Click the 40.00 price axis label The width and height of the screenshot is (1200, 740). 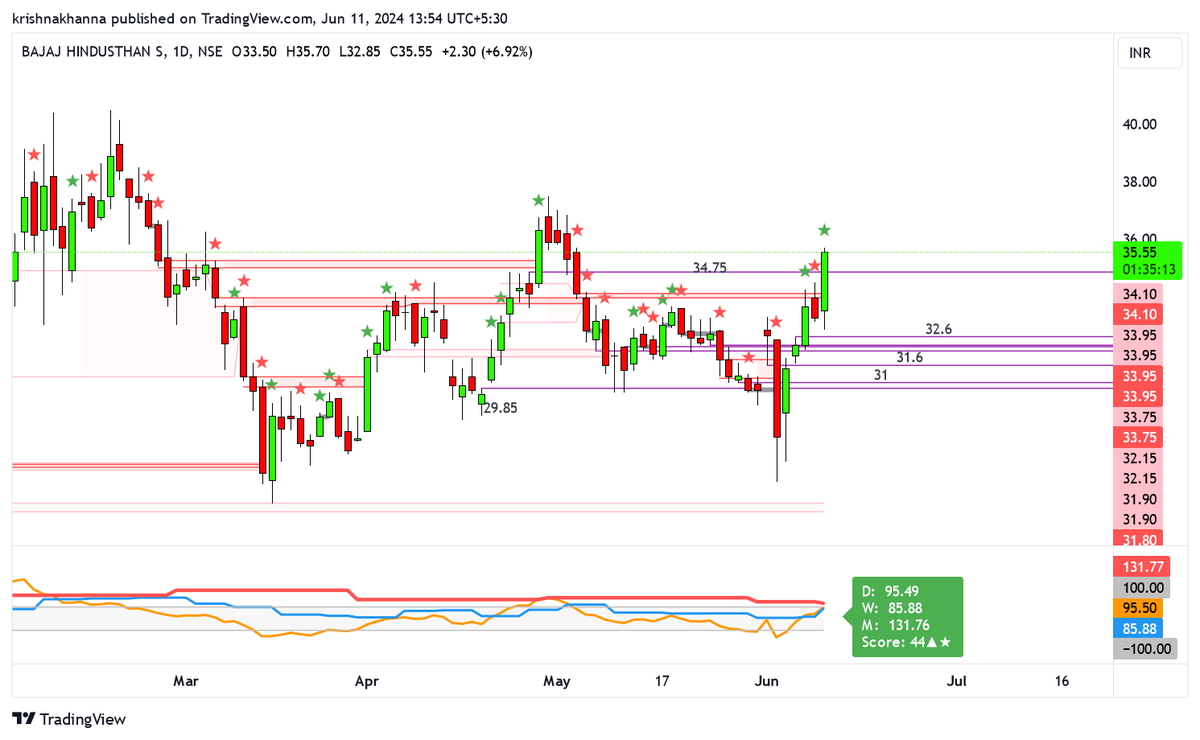point(1139,124)
